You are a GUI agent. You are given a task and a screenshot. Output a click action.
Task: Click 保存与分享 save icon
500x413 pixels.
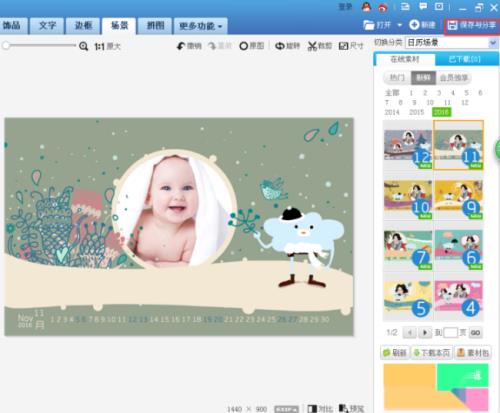pos(452,25)
